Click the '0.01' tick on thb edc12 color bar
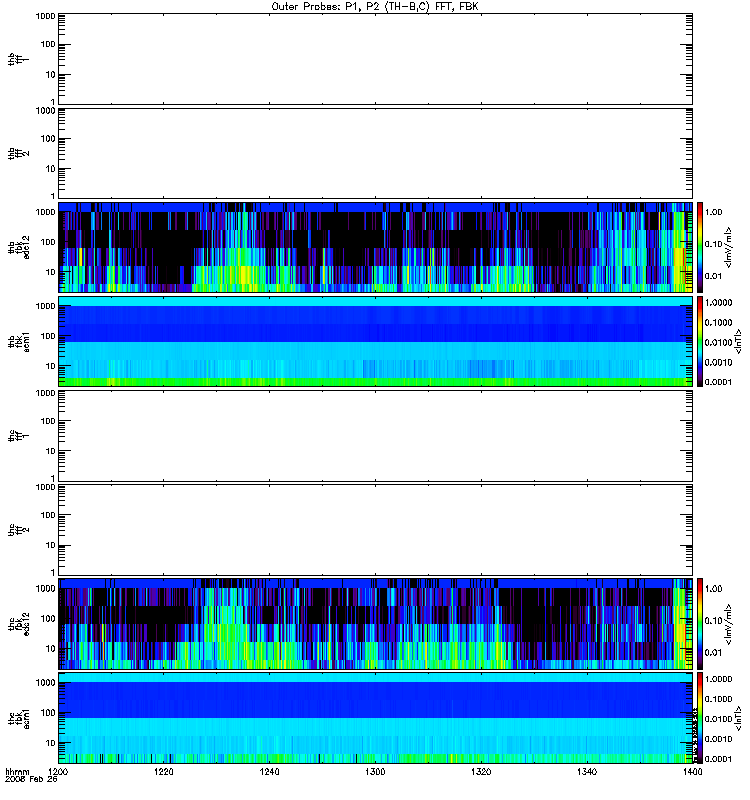Viewport: 750px width, 800px height. click(714, 276)
